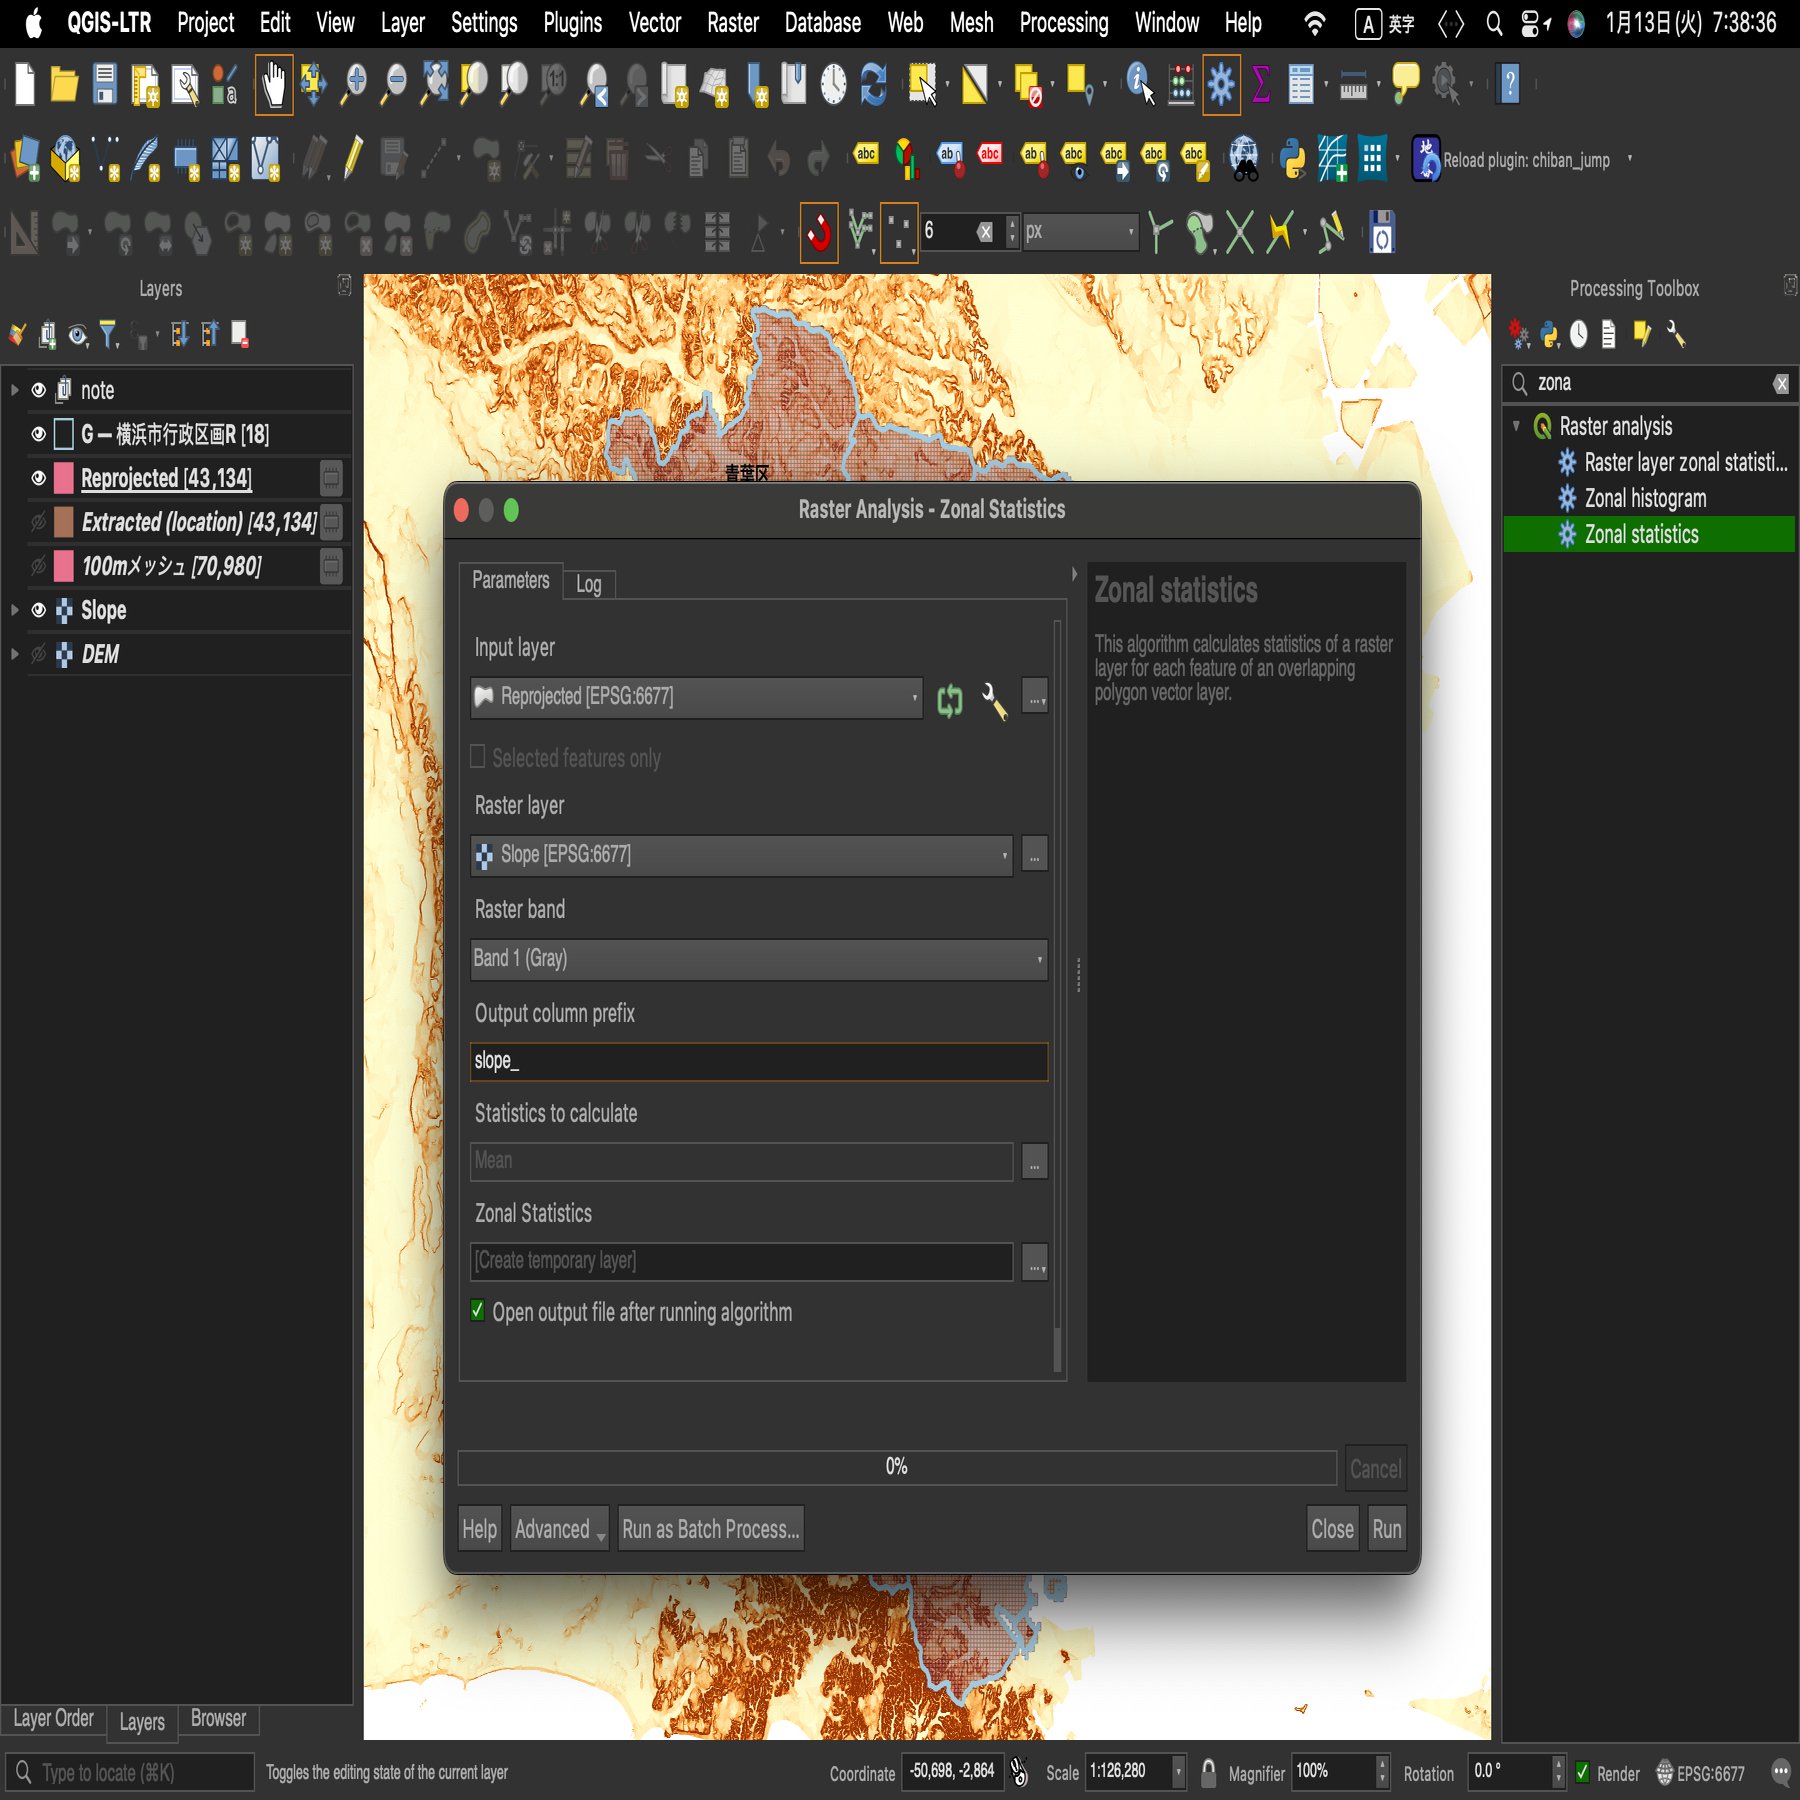Switch to the Log tab
Screen dimensions: 1800x1800
coord(589,584)
